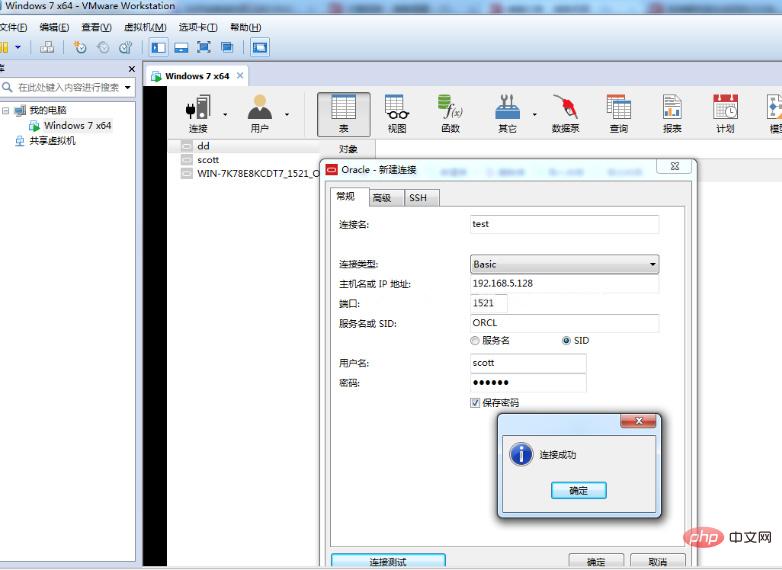Click the service name field ORCL

pyautogui.click(x=565, y=323)
